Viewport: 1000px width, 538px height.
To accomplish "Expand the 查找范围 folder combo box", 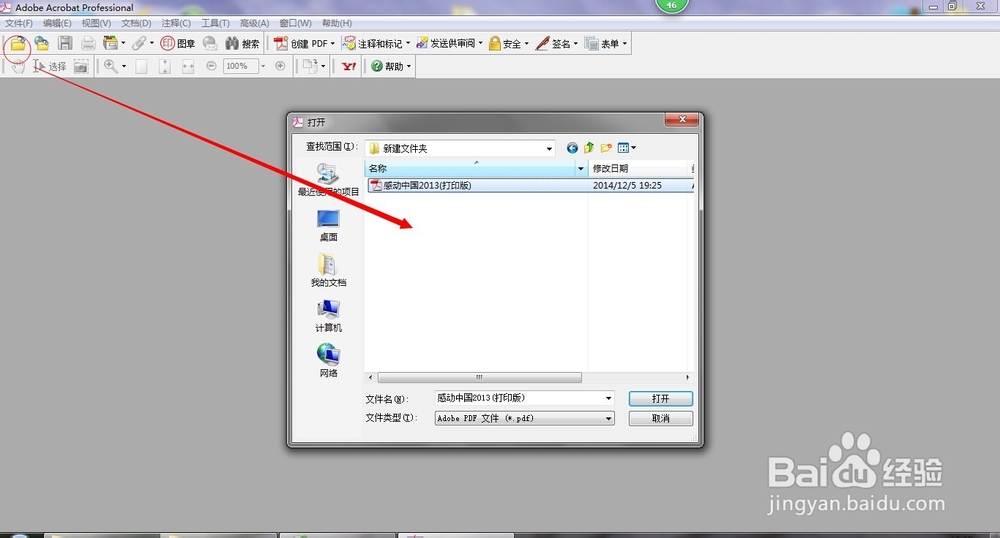I will click(548, 149).
